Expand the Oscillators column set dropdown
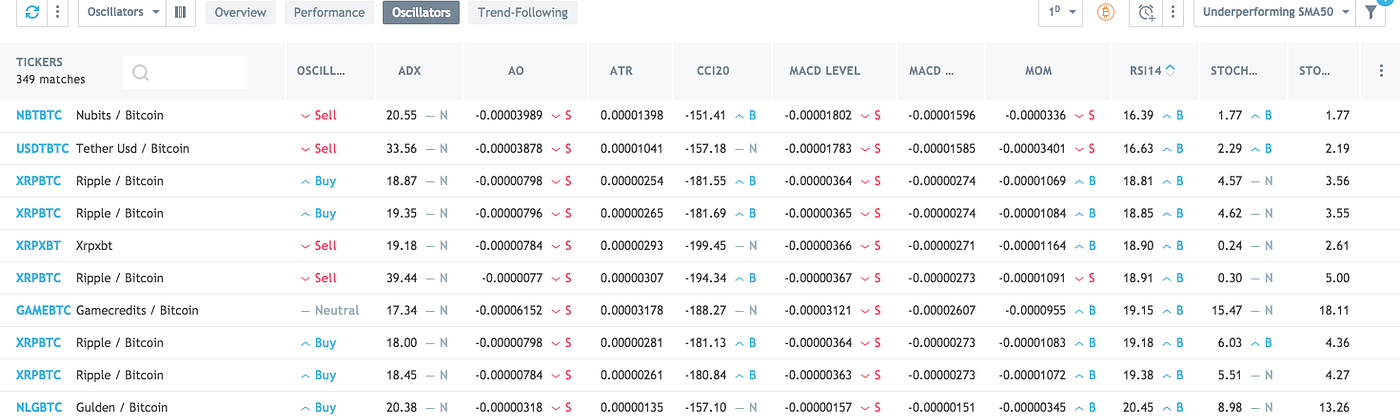This screenshot has width=1400, height=420. (x=123, y=12)
